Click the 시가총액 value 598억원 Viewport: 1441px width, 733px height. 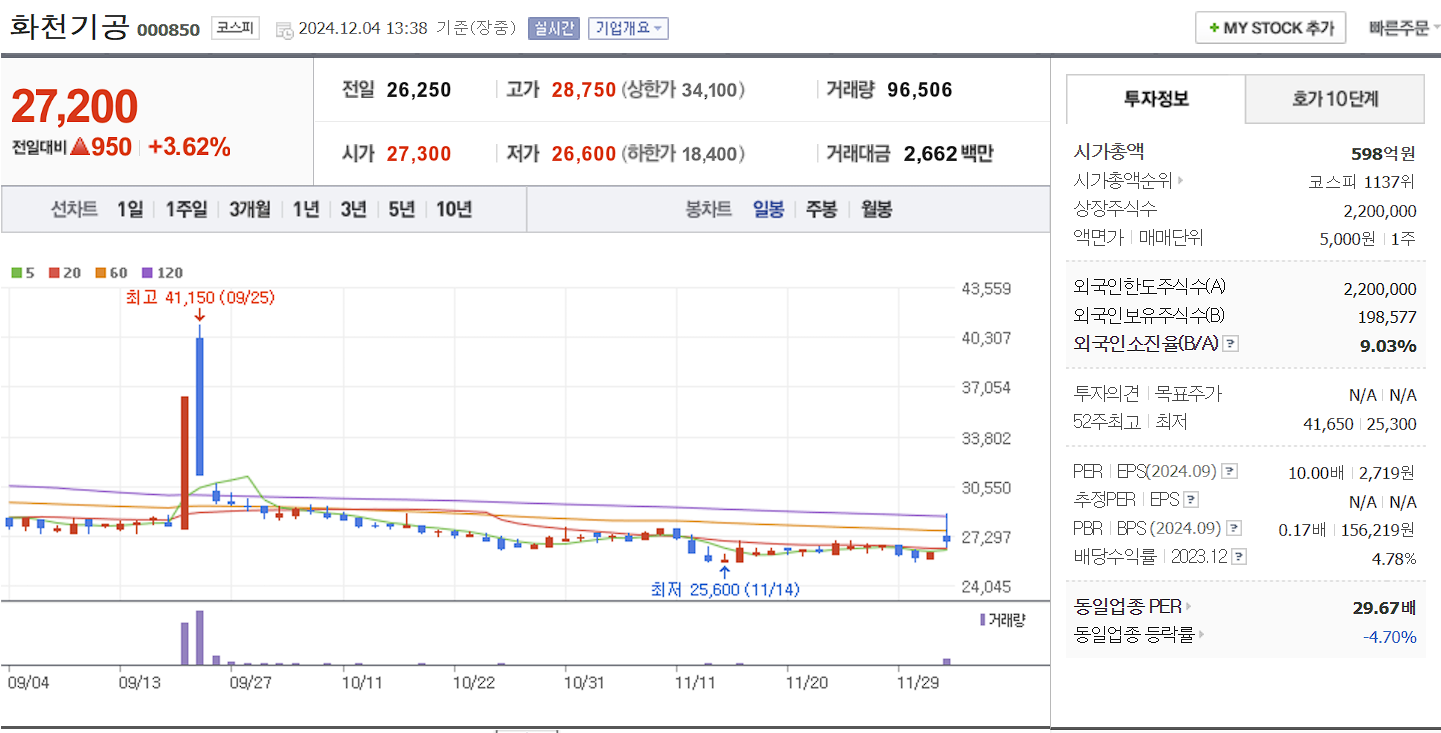(x=1383, y=153)
